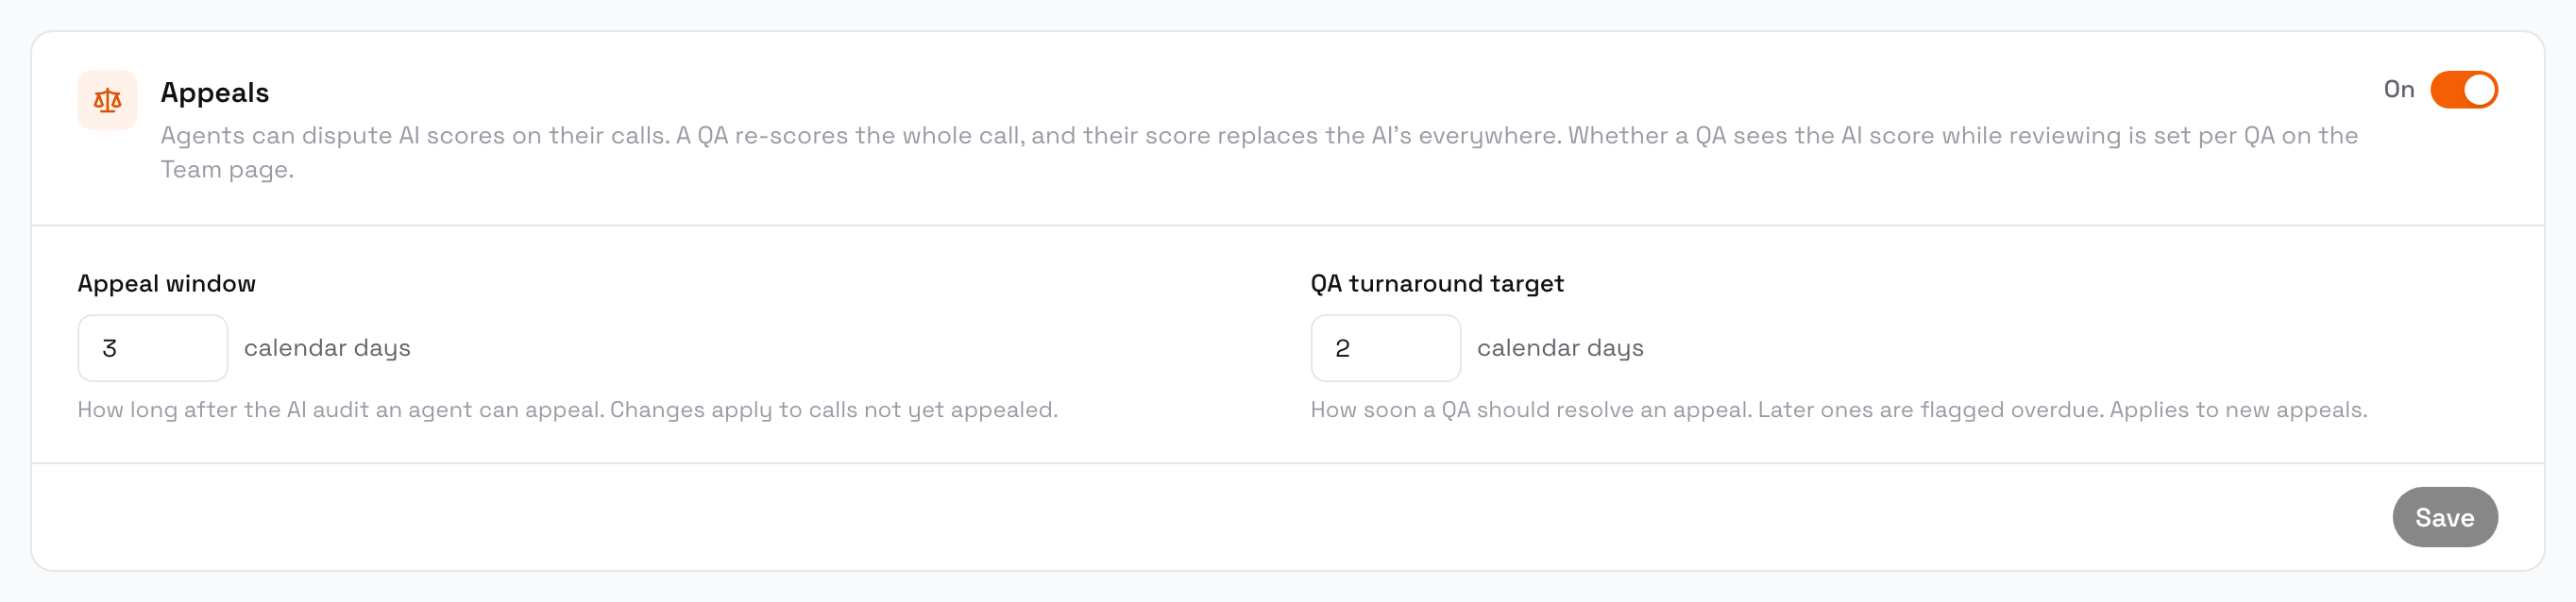Viewport: 2576px width, 602px height.
Task: Focus the Appeal window days input field
Action: click(x=153, y=348)
